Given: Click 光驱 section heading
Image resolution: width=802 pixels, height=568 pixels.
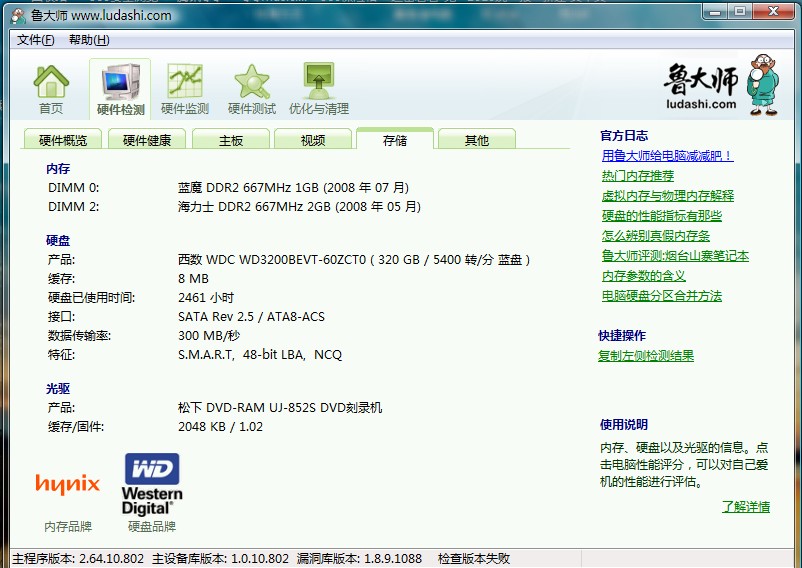Looking at the screenshot, I should tap(58, 389).
